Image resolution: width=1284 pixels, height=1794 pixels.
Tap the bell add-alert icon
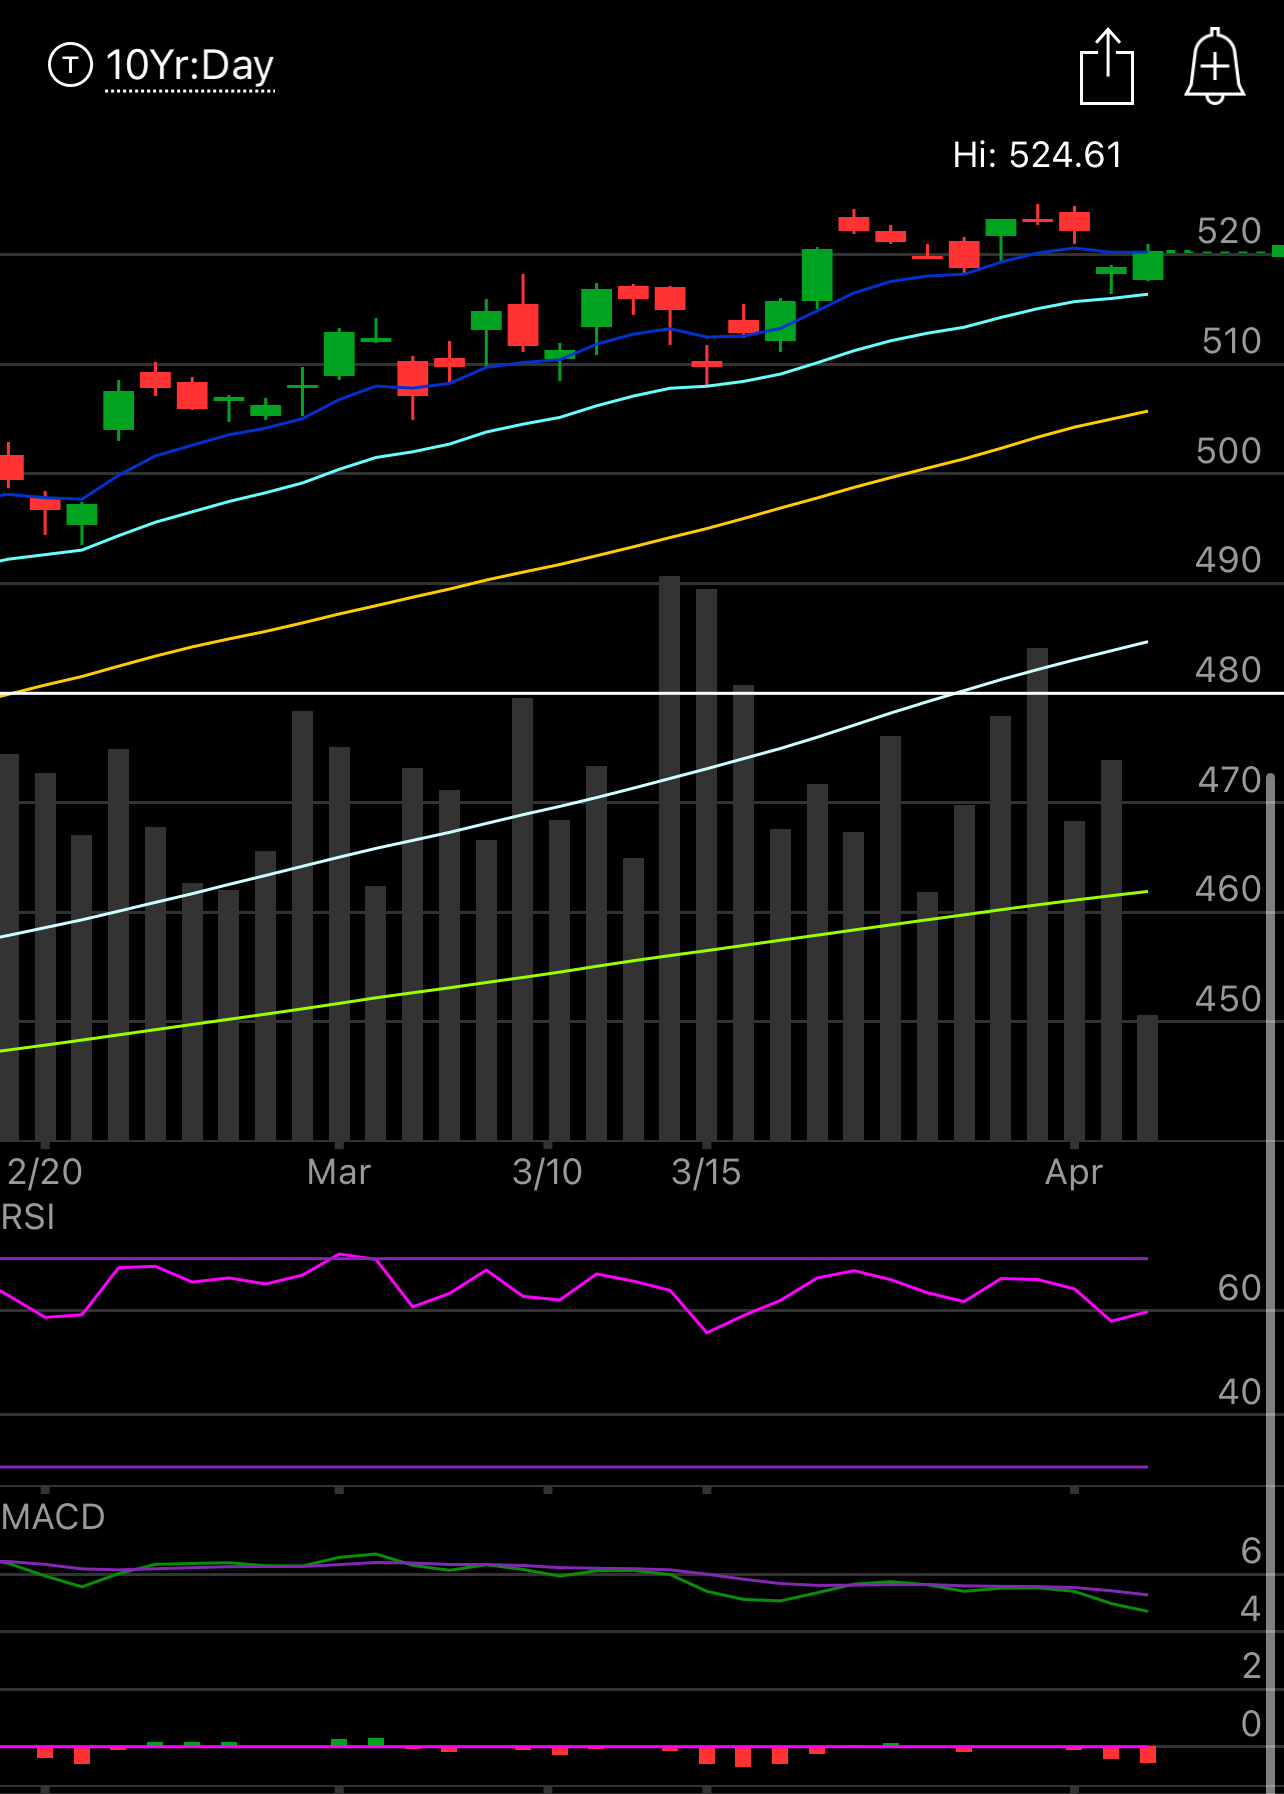pyautogui.click(x=1214, y=66)
